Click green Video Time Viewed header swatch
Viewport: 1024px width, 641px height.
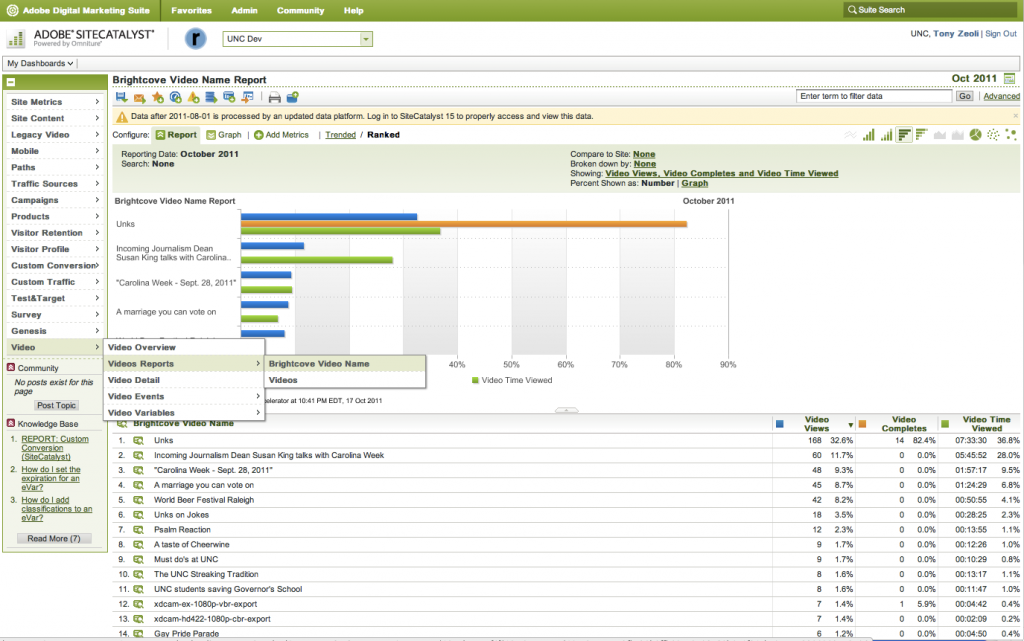coord(945,424)
